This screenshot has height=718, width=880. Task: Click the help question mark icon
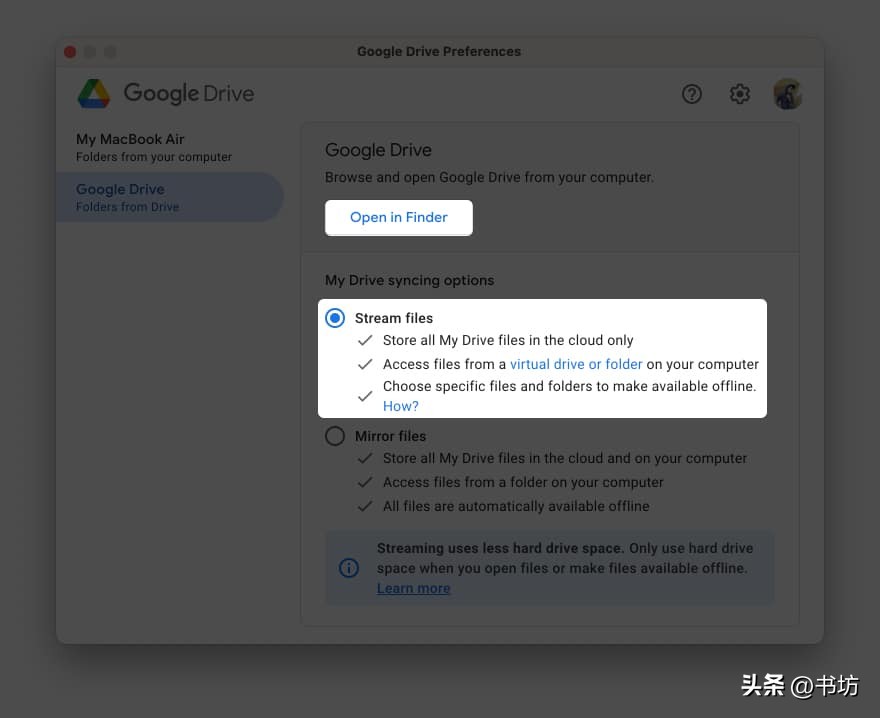tap(692, 93)
